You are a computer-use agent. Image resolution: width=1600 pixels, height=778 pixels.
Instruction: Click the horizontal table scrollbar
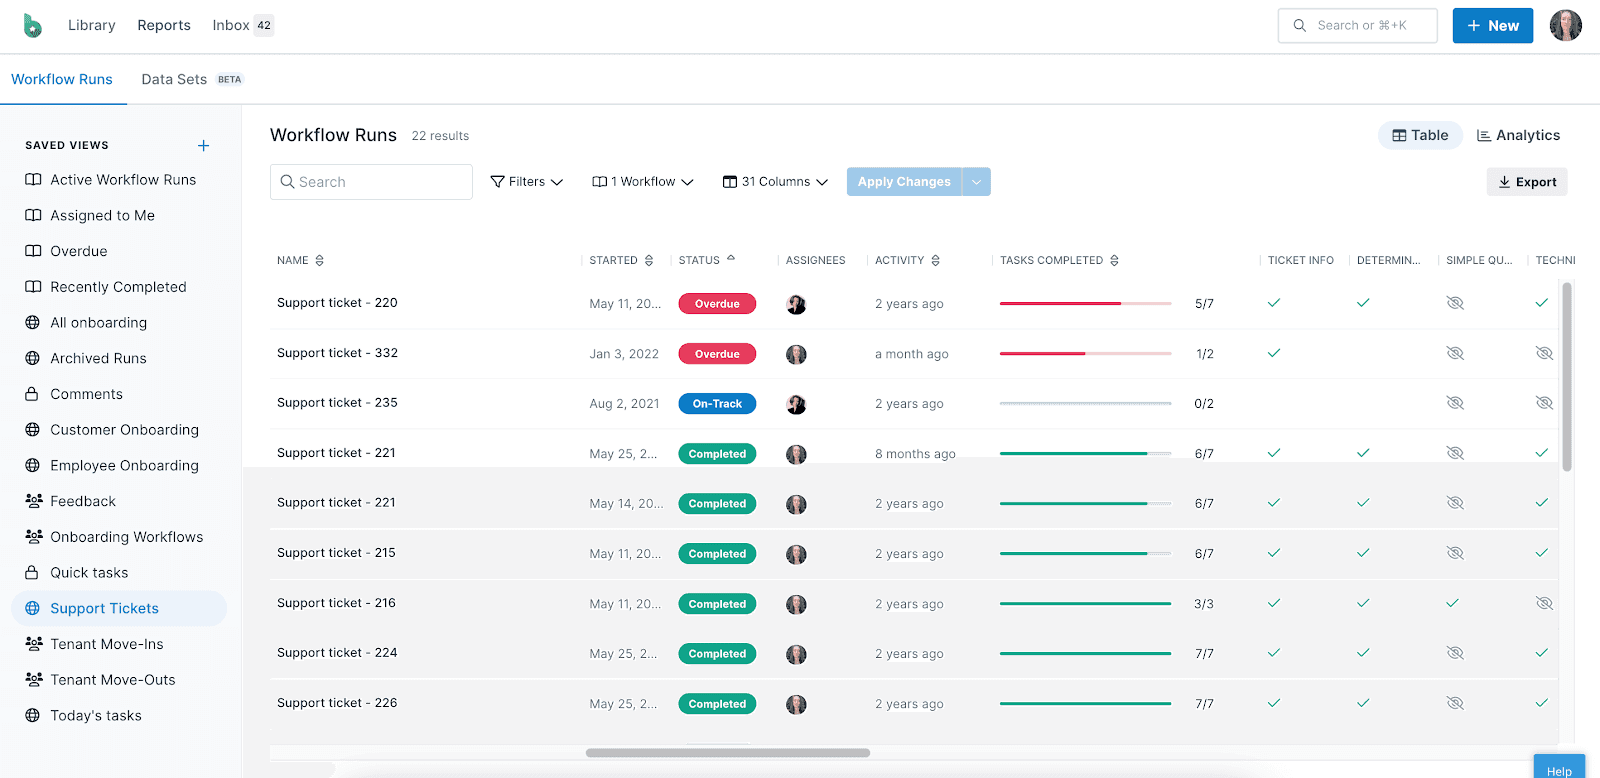tap(728, 753)
